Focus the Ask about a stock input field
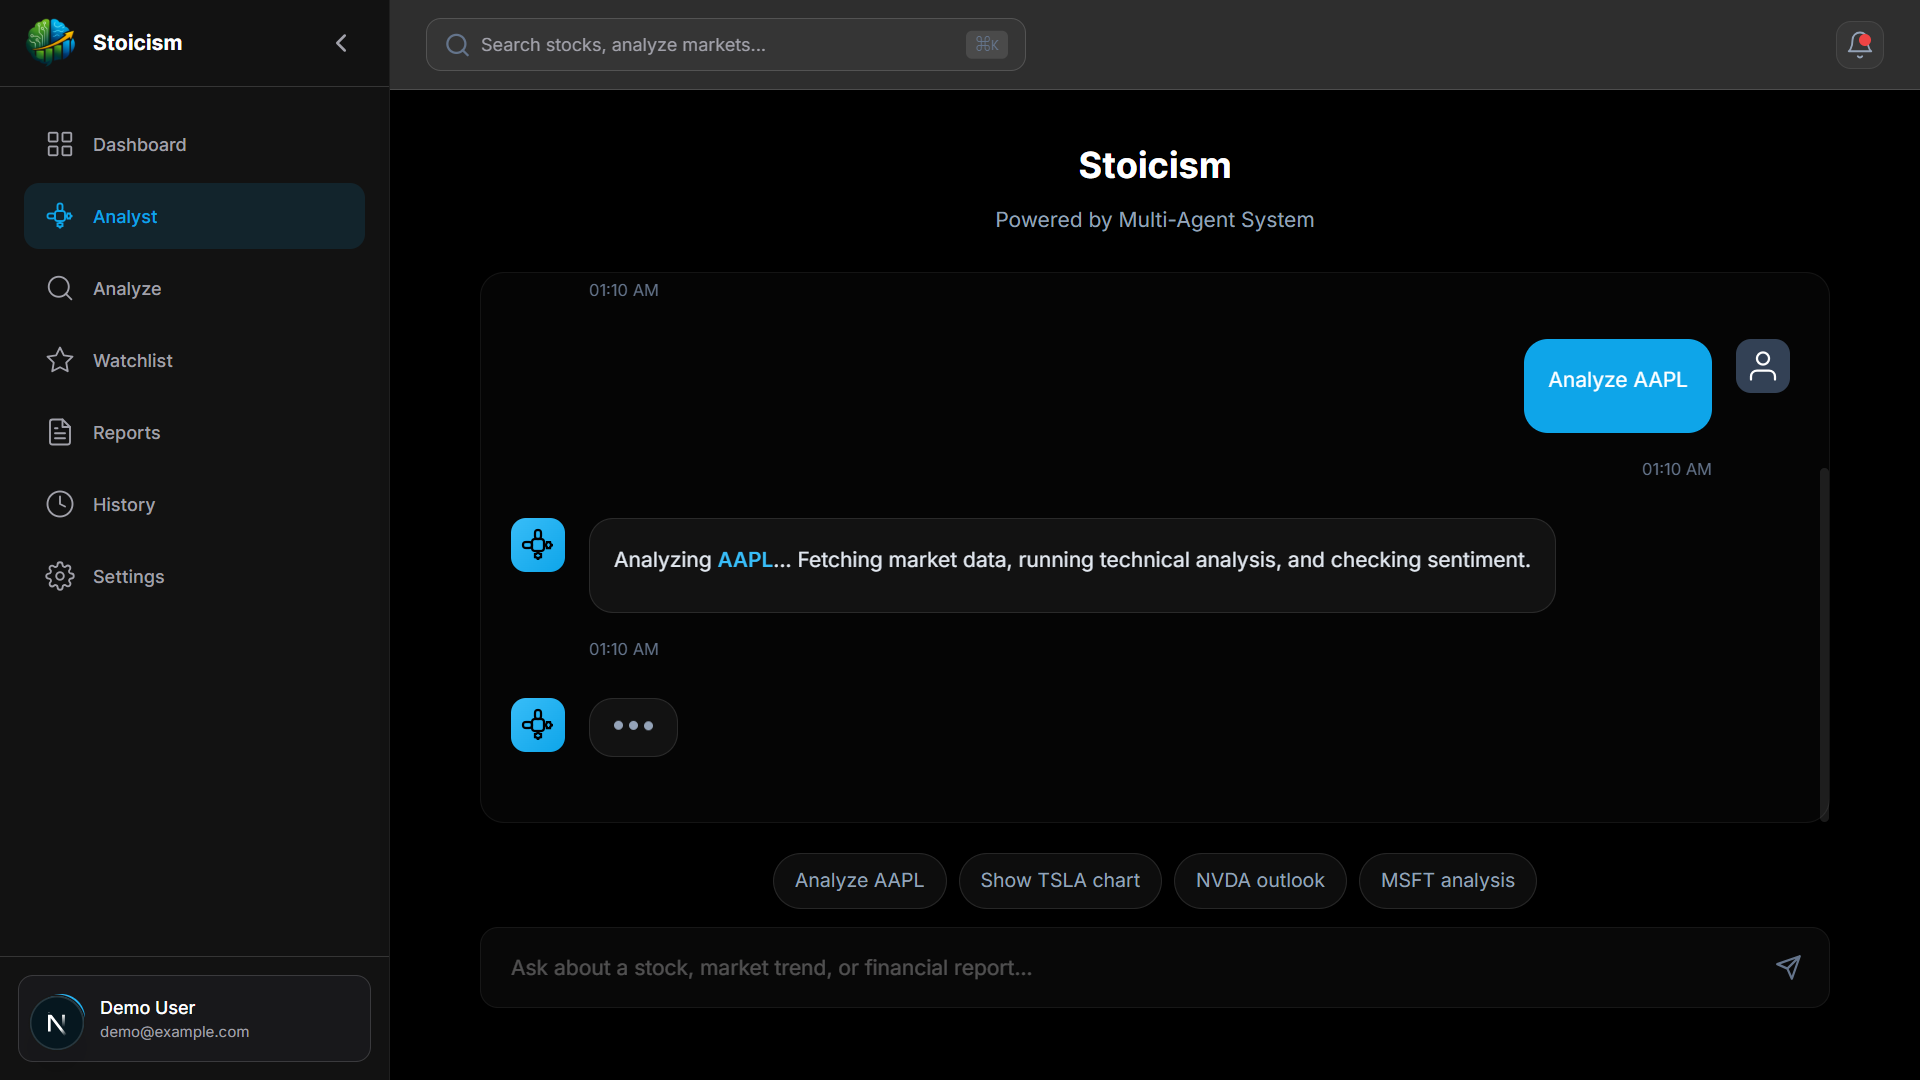1920x1080 pixels. pos(1000,967)
